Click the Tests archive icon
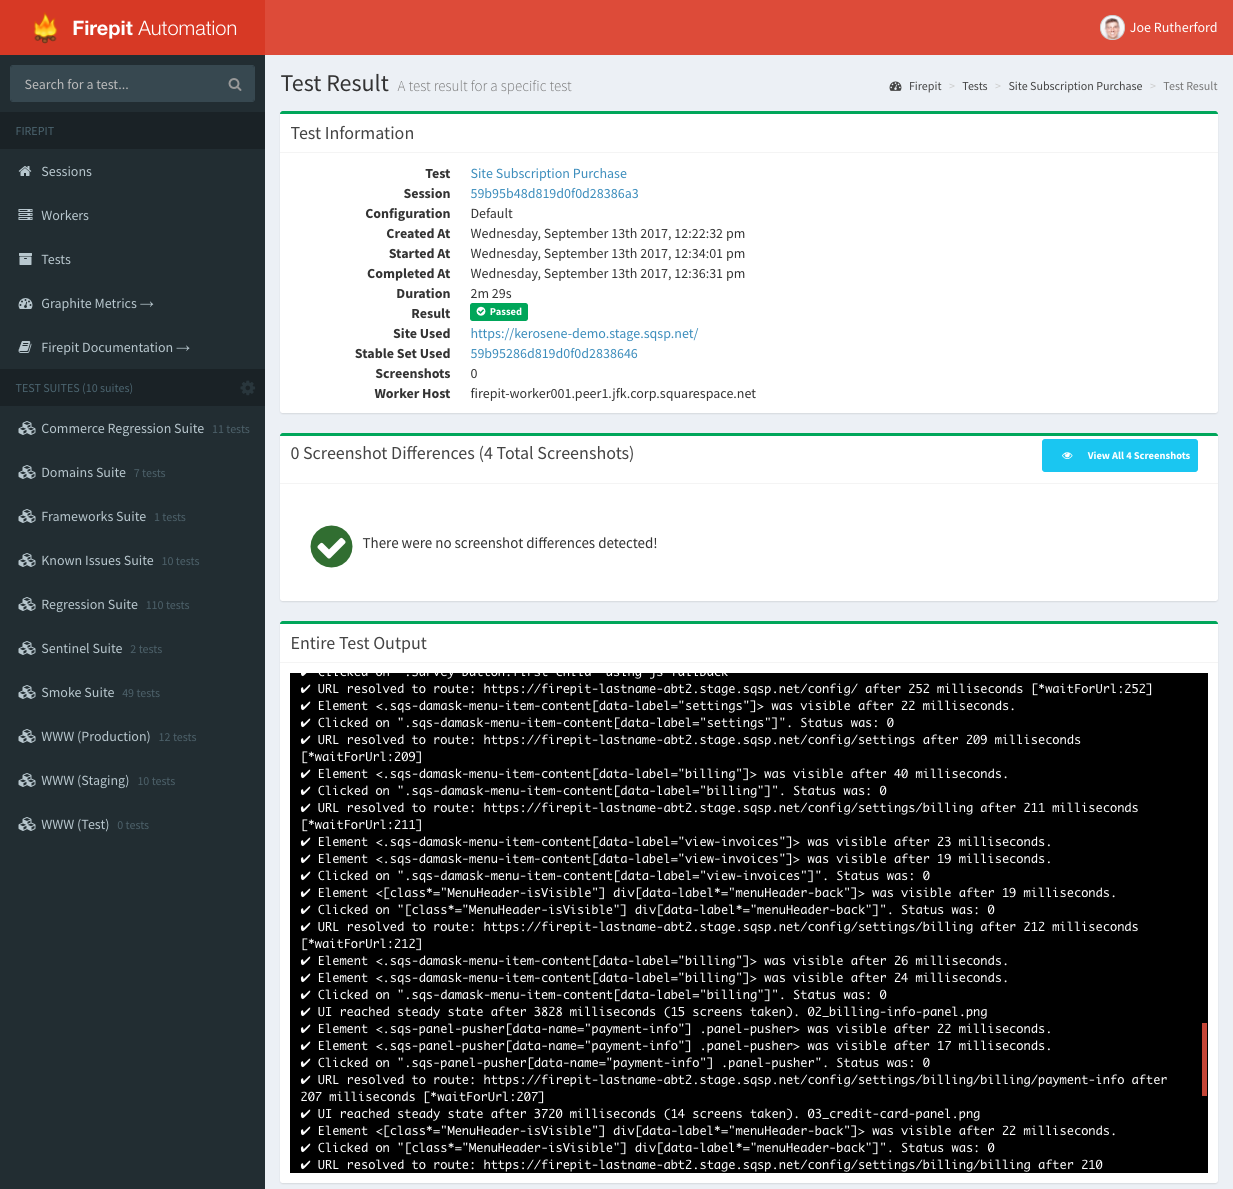 25,260
